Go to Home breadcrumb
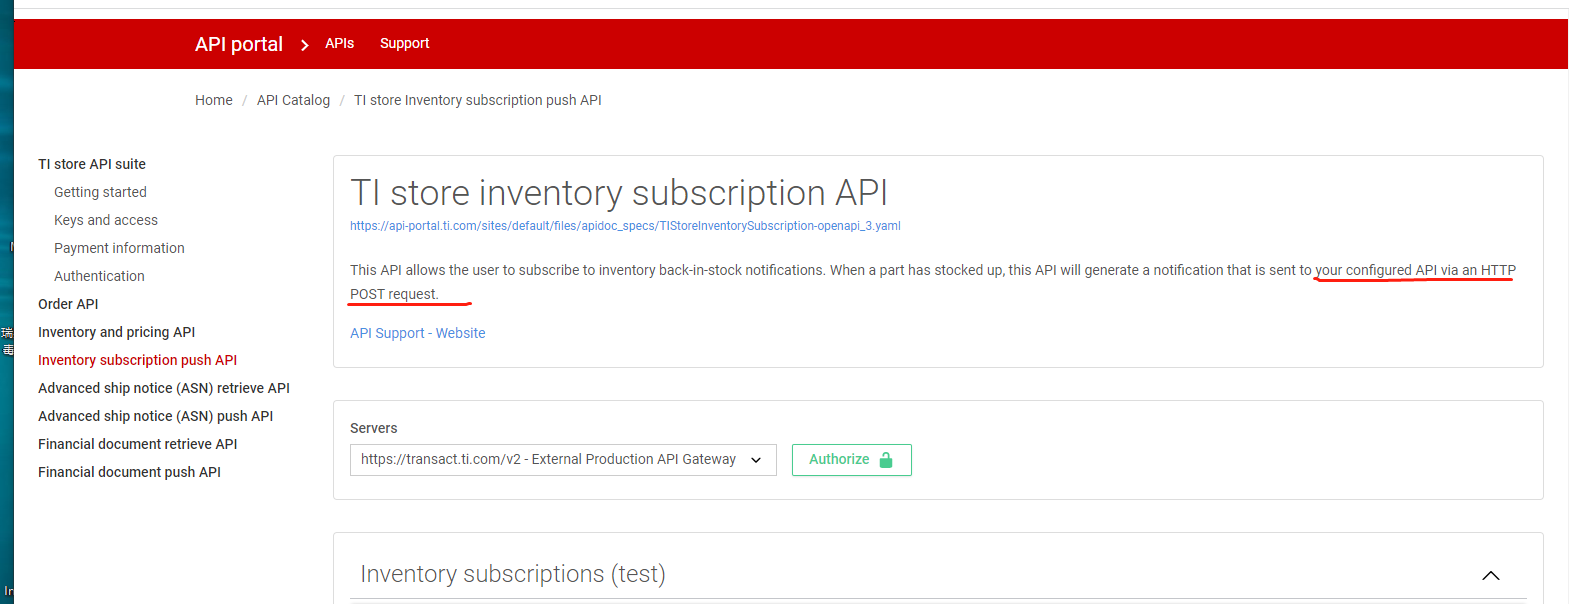This screenshot has width=1569, height=604. [214, 100]
